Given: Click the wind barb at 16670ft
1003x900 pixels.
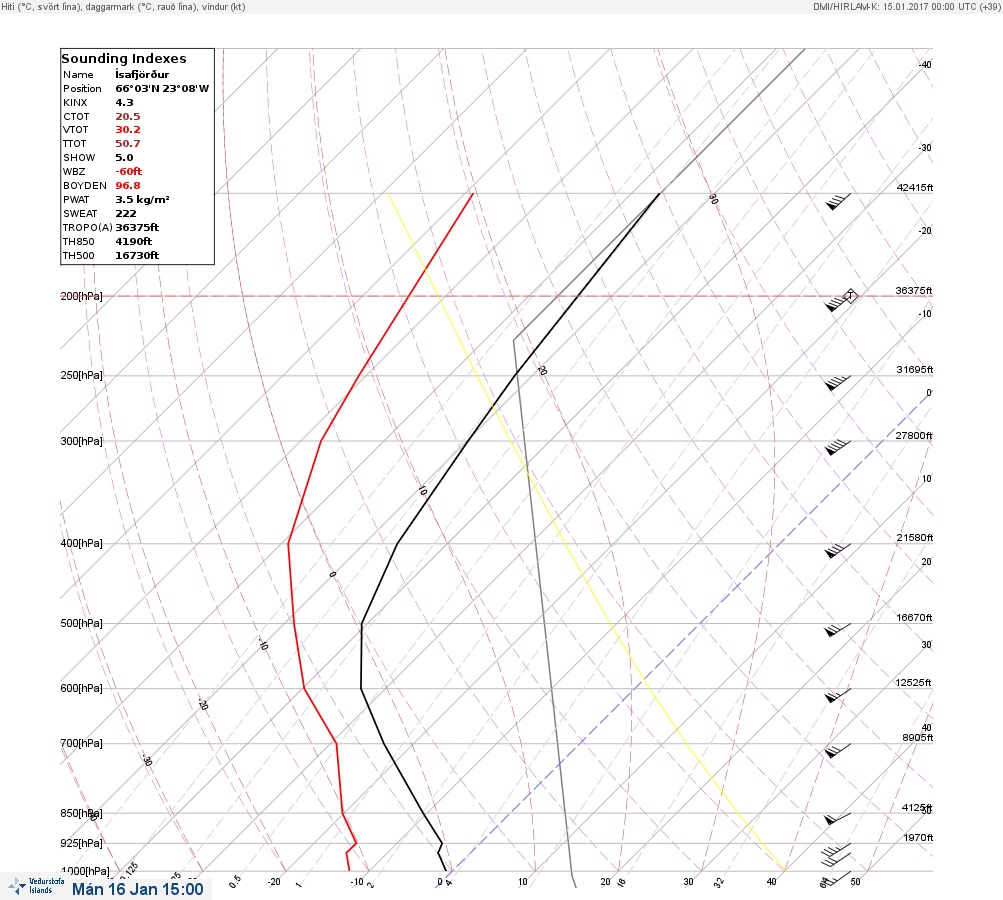Looking at the screenshot, I should 838,630.
